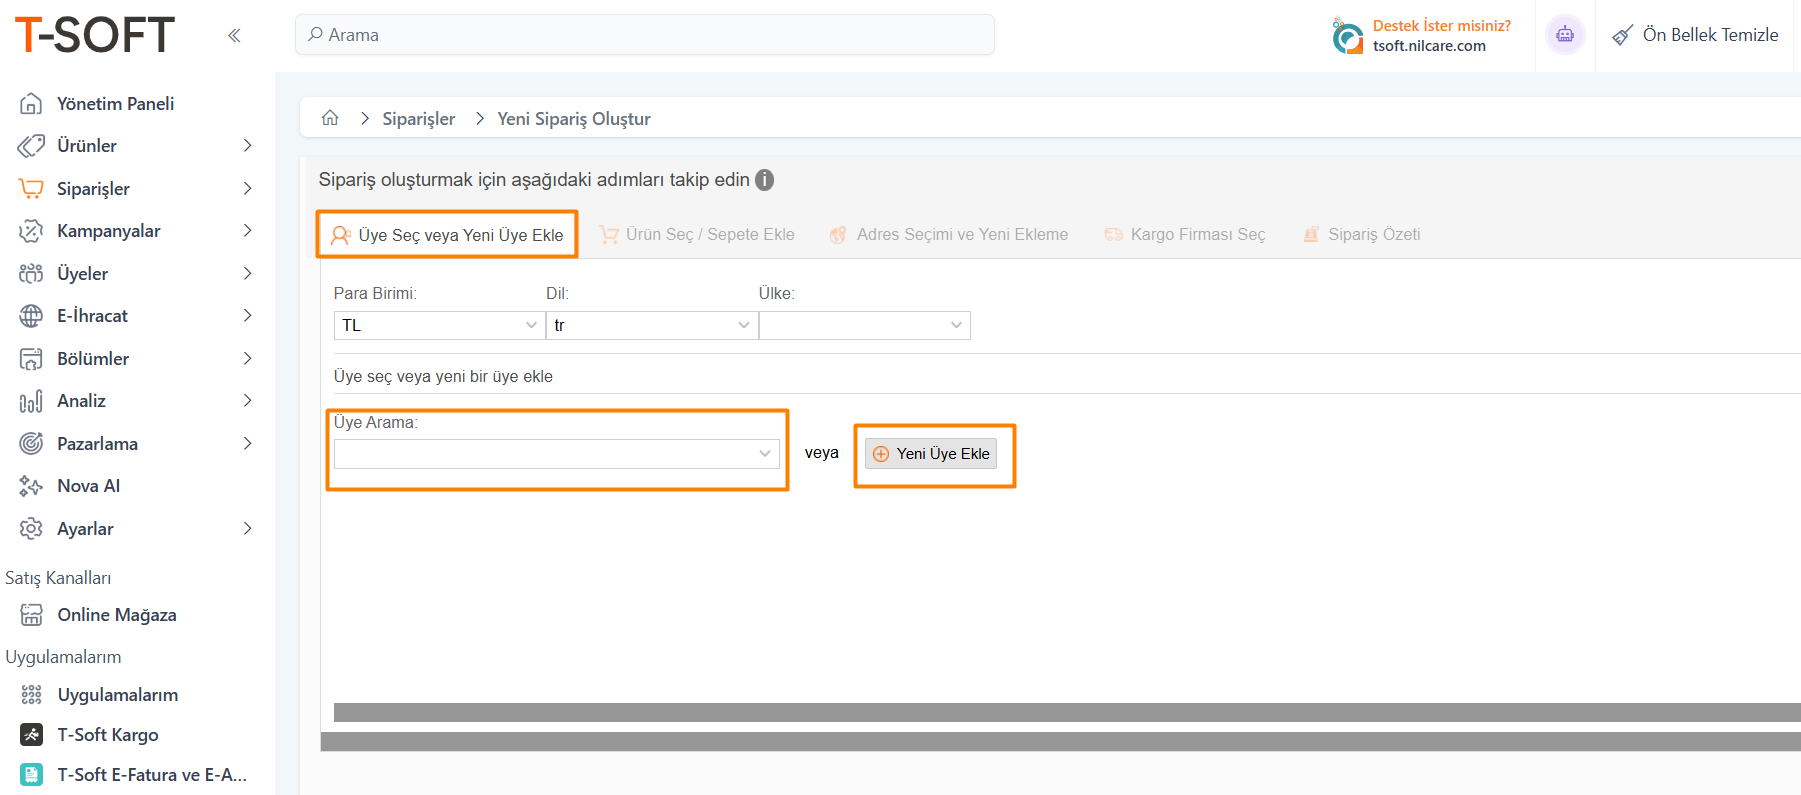Open T-Soft Kargo application link
Viewport: 1801px width, 795px height.
click(108, 735)
